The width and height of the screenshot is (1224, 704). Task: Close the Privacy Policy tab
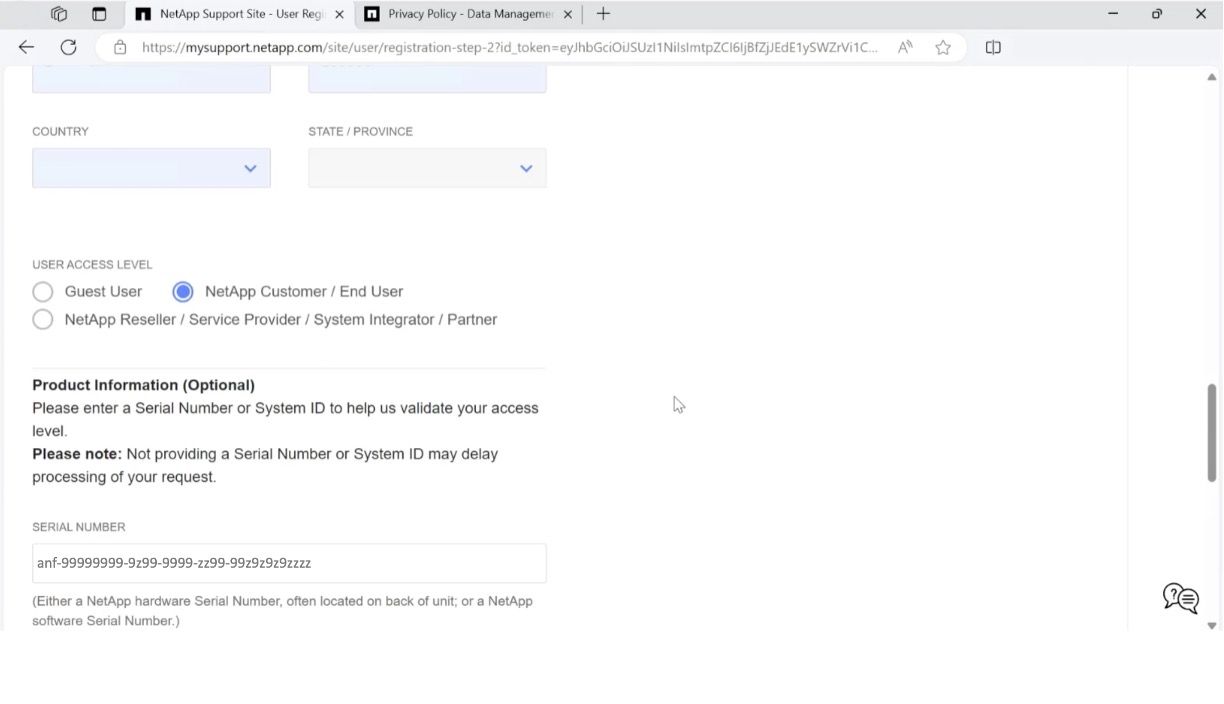pos(567,13)
